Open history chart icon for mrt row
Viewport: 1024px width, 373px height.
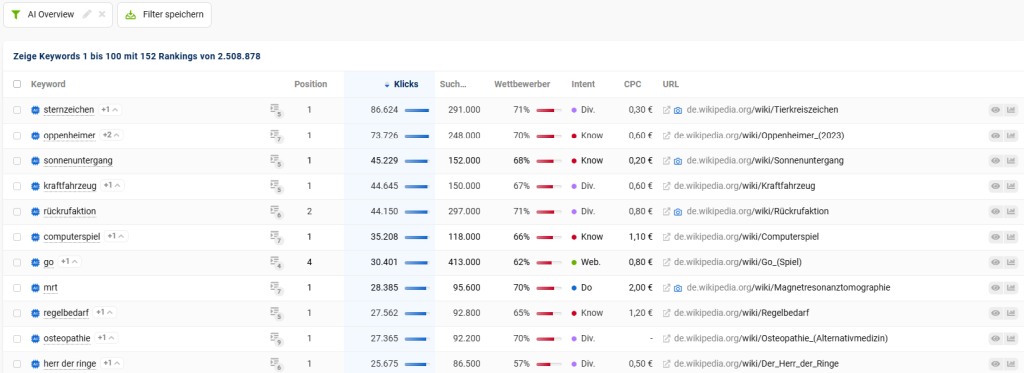1011,287
